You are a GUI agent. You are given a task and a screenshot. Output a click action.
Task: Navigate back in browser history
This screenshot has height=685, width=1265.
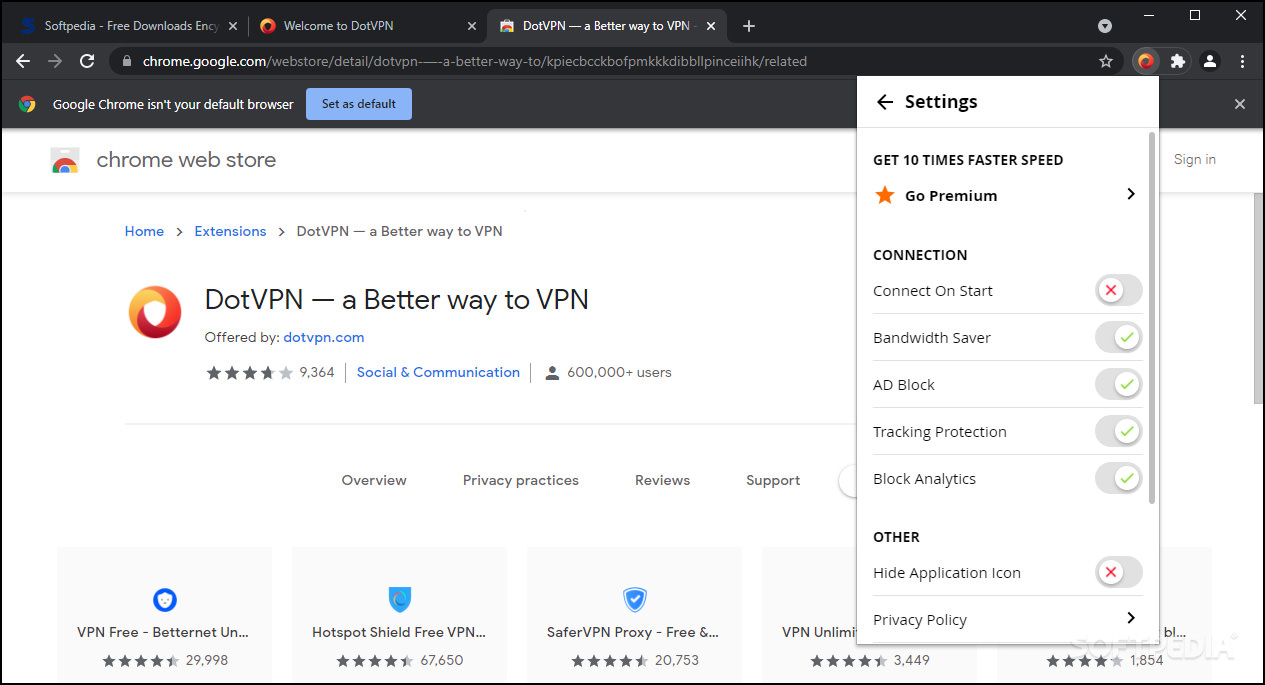23,61
